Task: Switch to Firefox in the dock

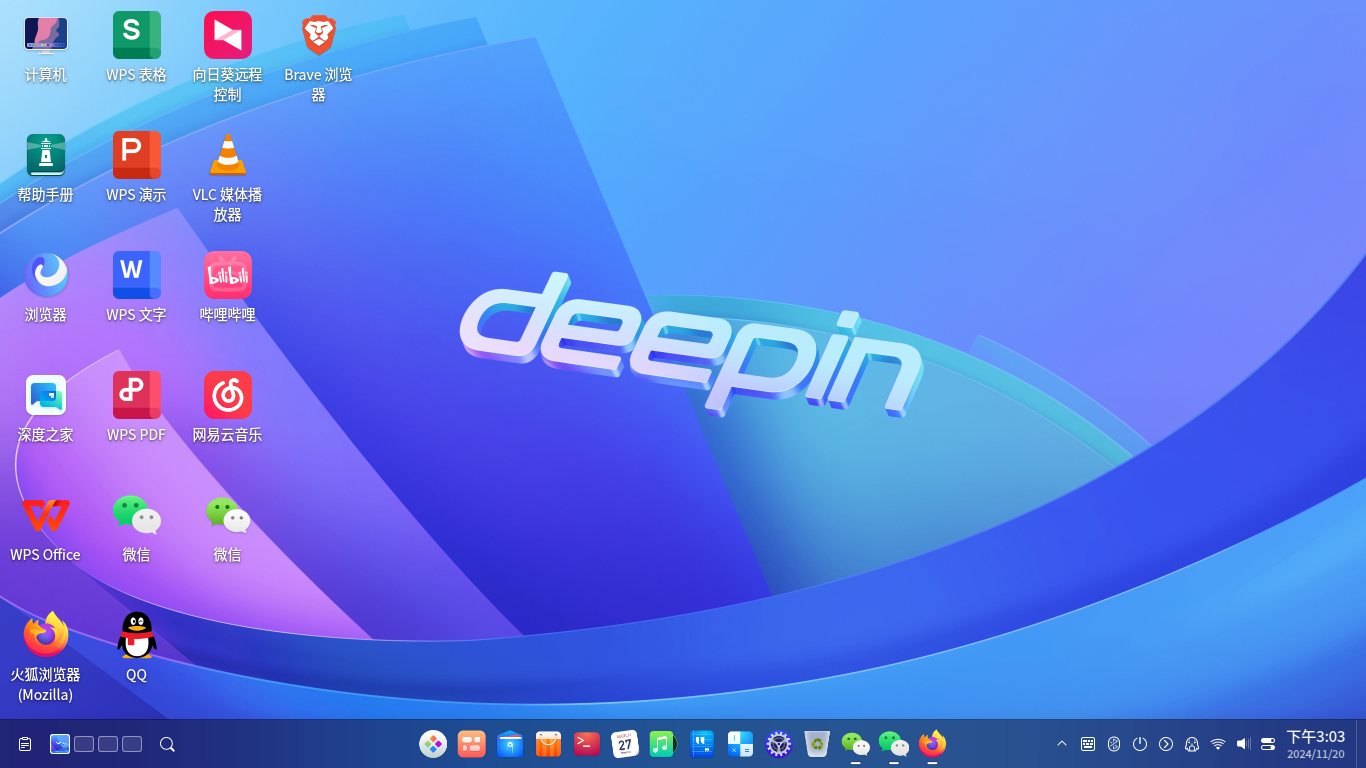Action: pyautogui.click(x=932, y=744)
